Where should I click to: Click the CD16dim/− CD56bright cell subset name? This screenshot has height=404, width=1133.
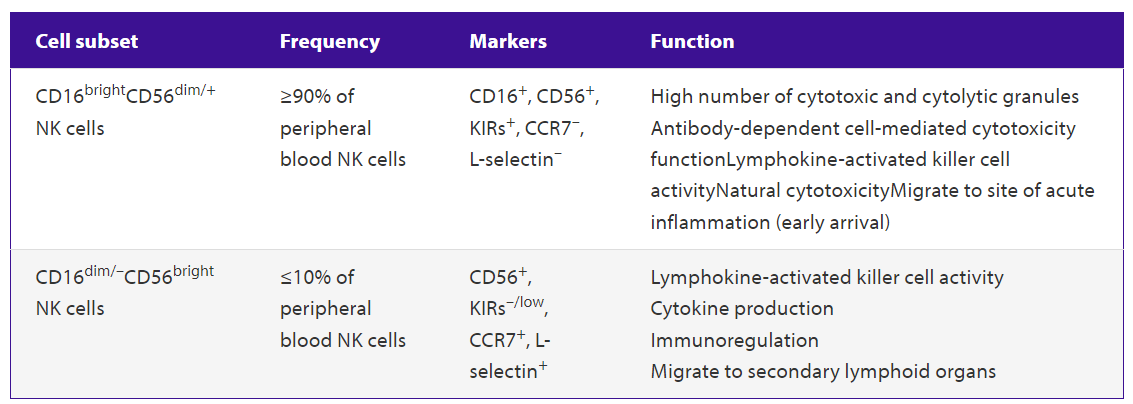click(125, 276)
